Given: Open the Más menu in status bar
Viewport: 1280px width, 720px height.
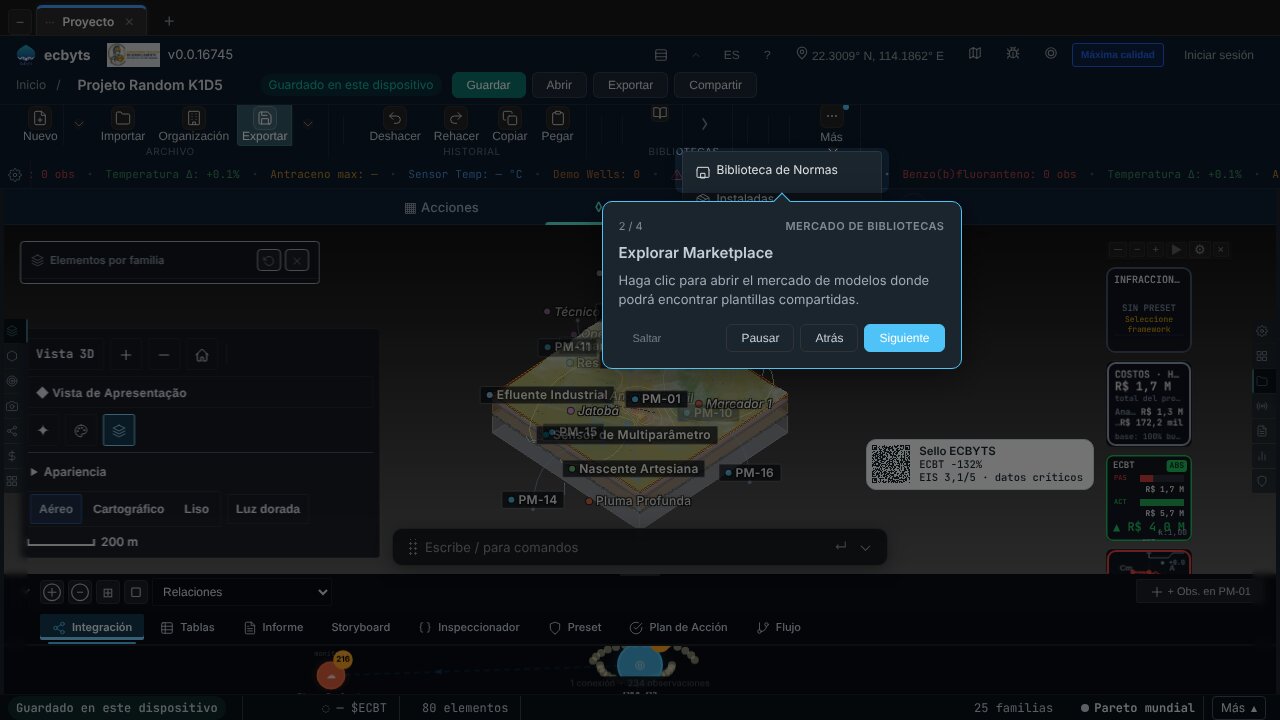Looking at the screenshot, I should tap(1239, 708).
